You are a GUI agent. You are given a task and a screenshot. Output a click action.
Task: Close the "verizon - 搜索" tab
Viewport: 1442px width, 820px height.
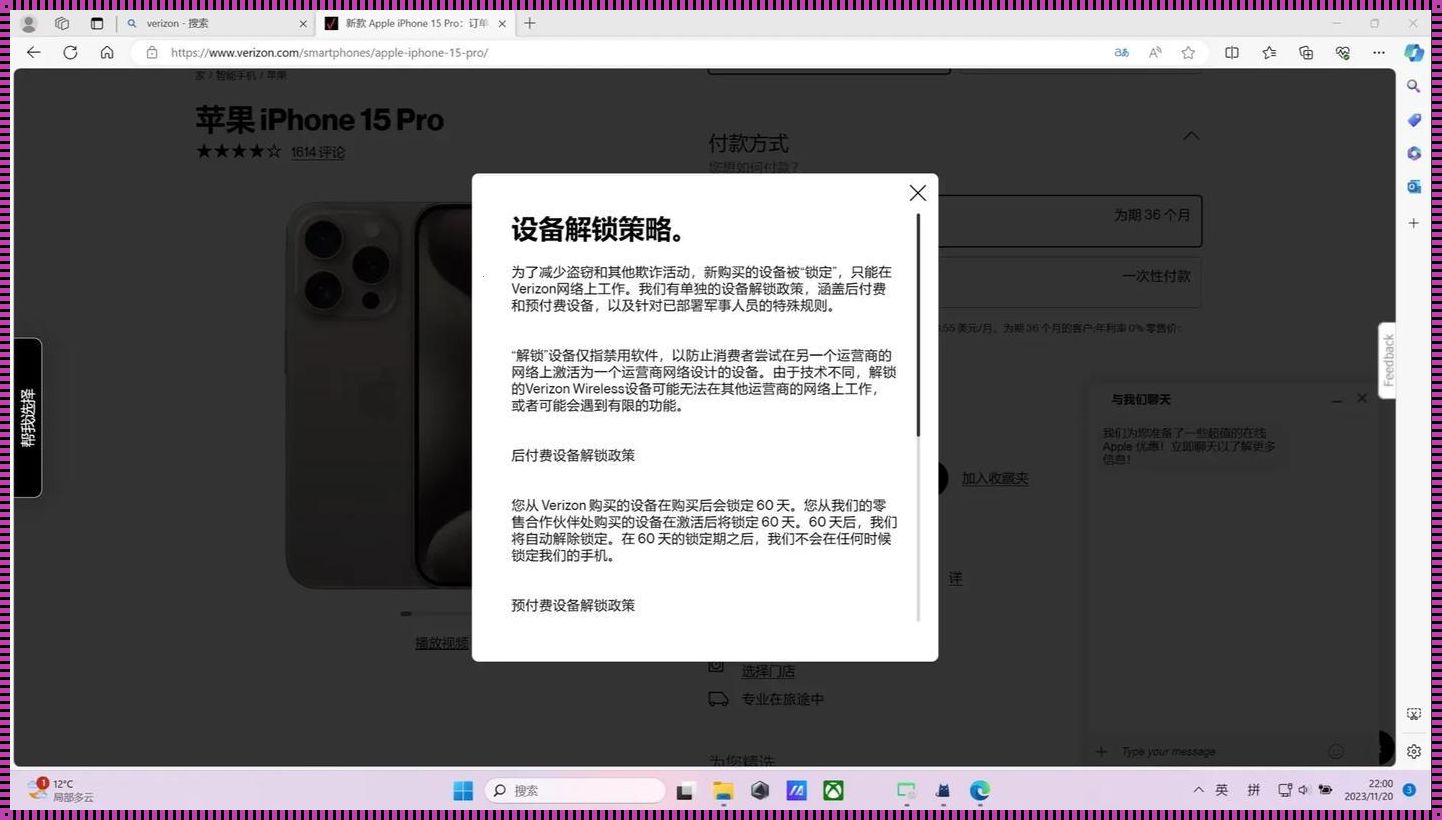pyautogui.click(x=304, y=23)
